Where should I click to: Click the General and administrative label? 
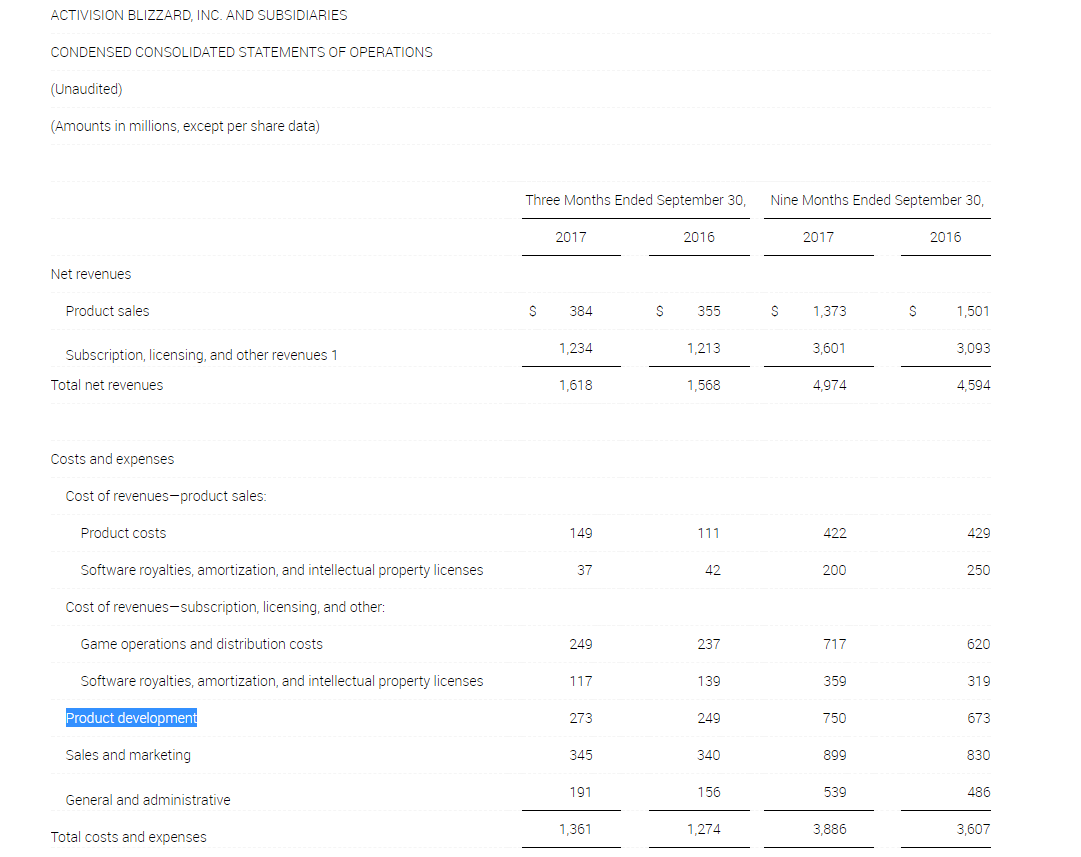[x=148, y=800]
